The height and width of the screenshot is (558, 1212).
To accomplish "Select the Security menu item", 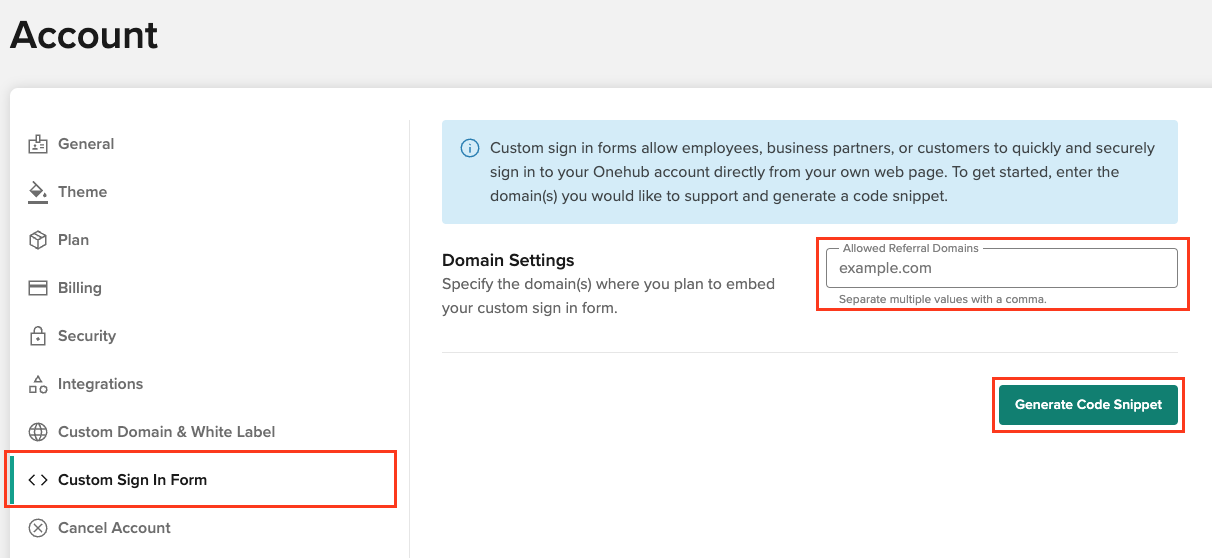I will [x=87, y=336].
